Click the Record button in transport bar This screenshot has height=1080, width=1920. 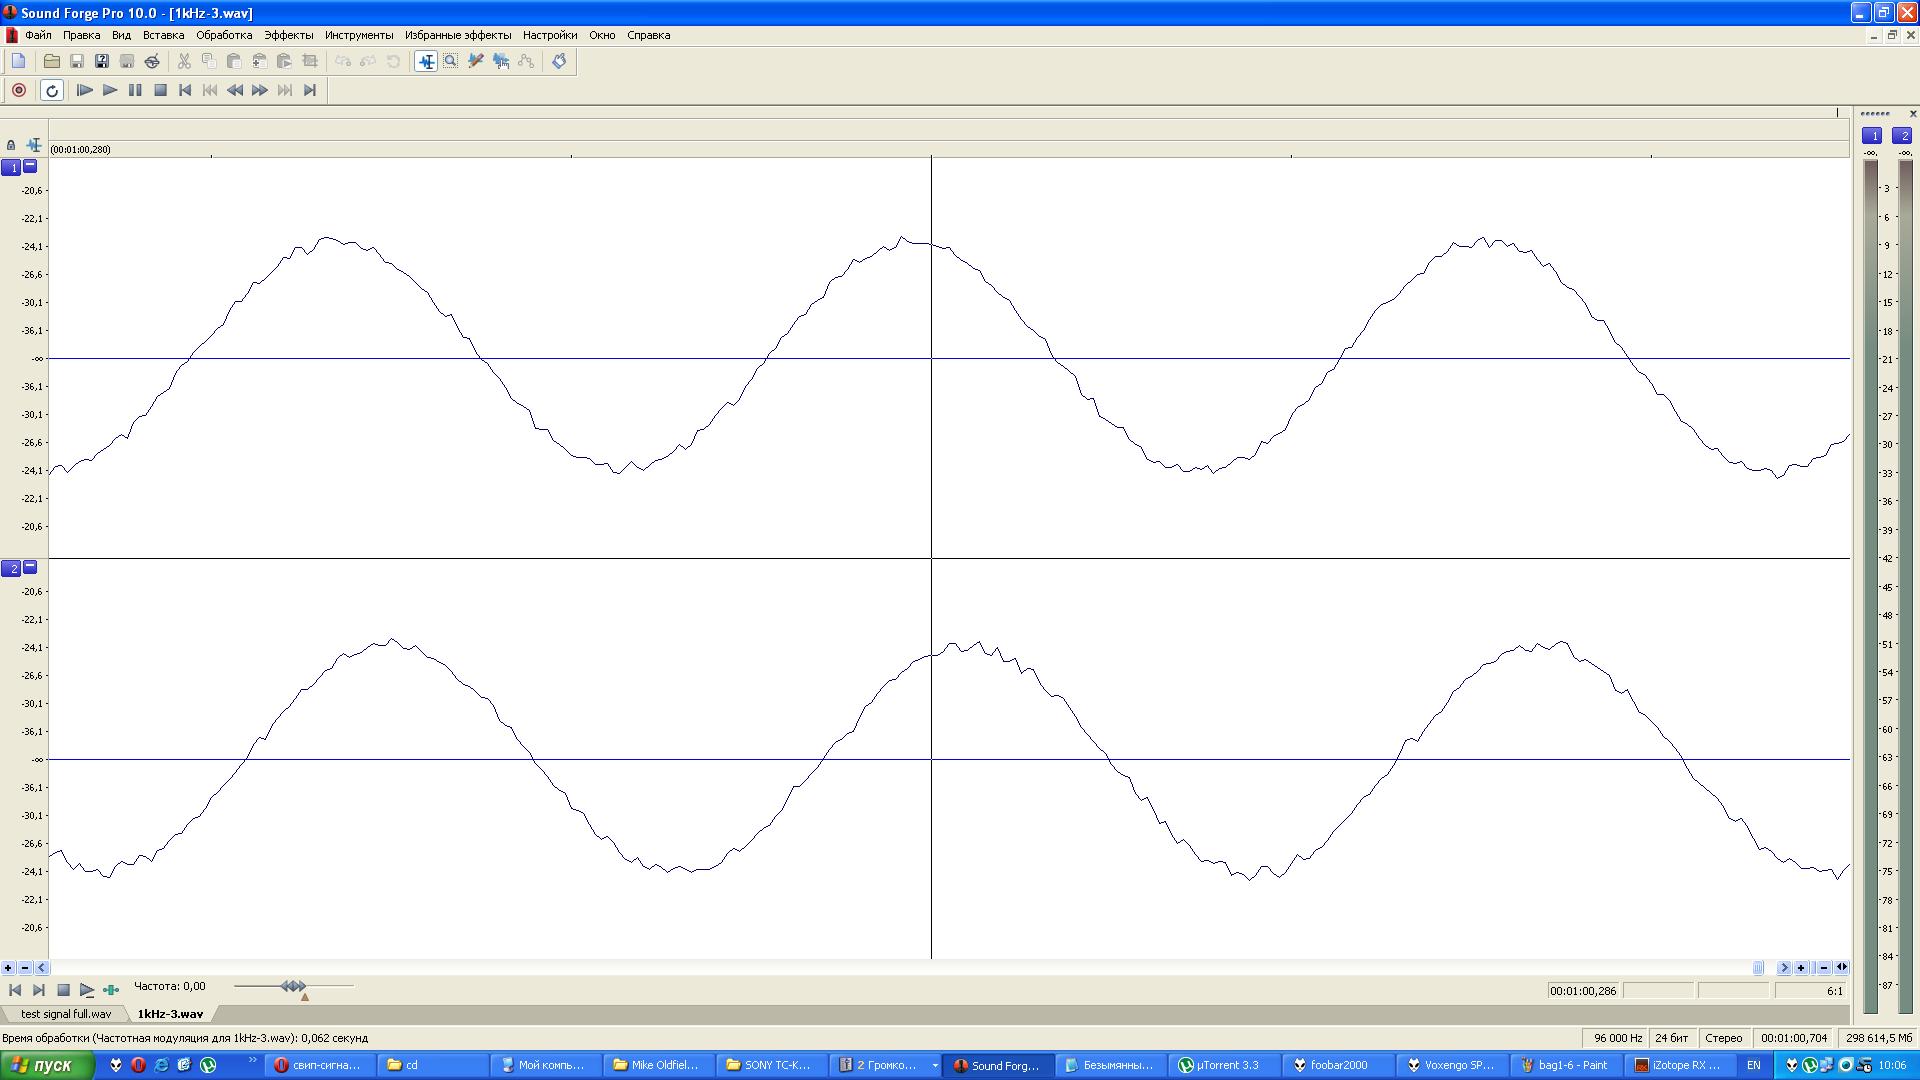[18, 90]
